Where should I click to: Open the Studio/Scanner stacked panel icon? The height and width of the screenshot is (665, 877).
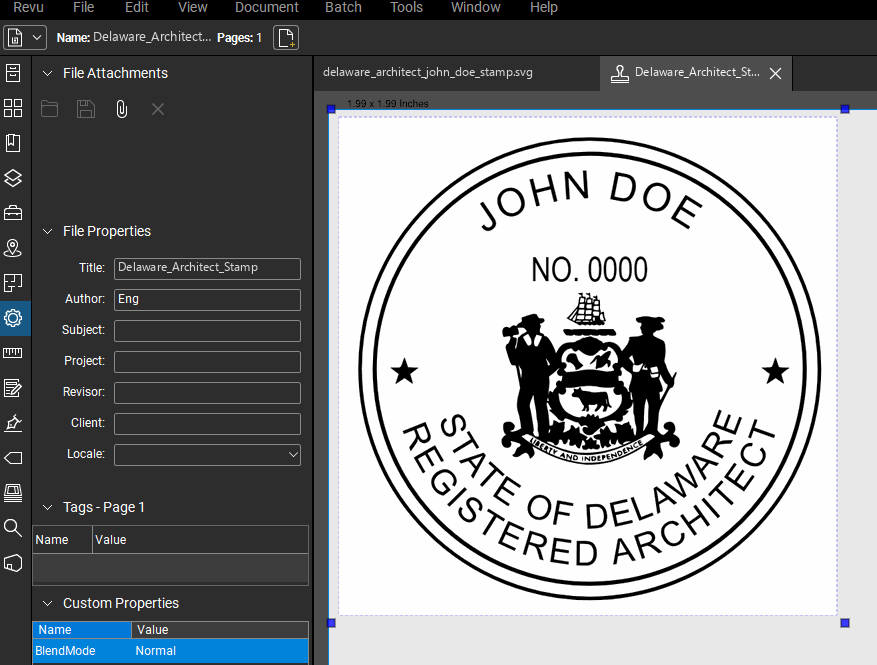coord(13,493)
